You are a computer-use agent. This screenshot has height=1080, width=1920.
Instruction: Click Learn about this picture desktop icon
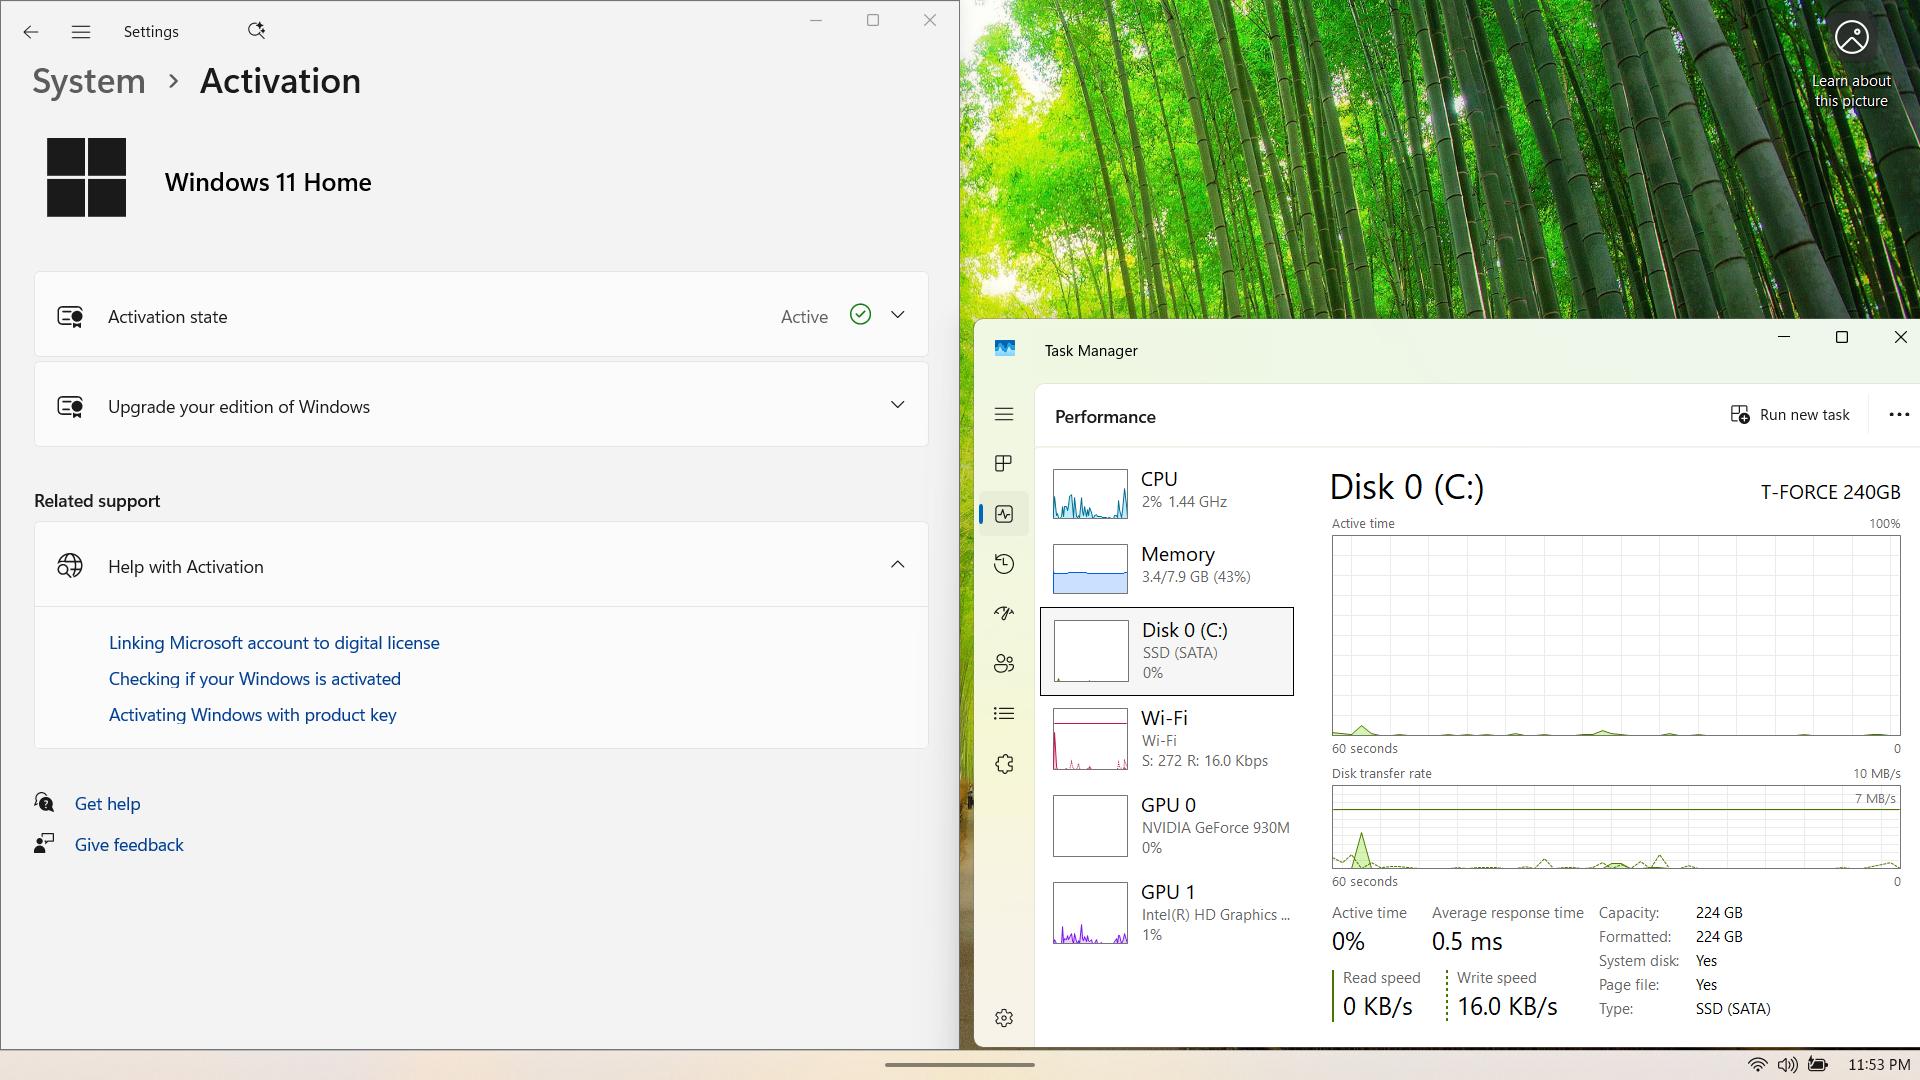[1851, 64]
